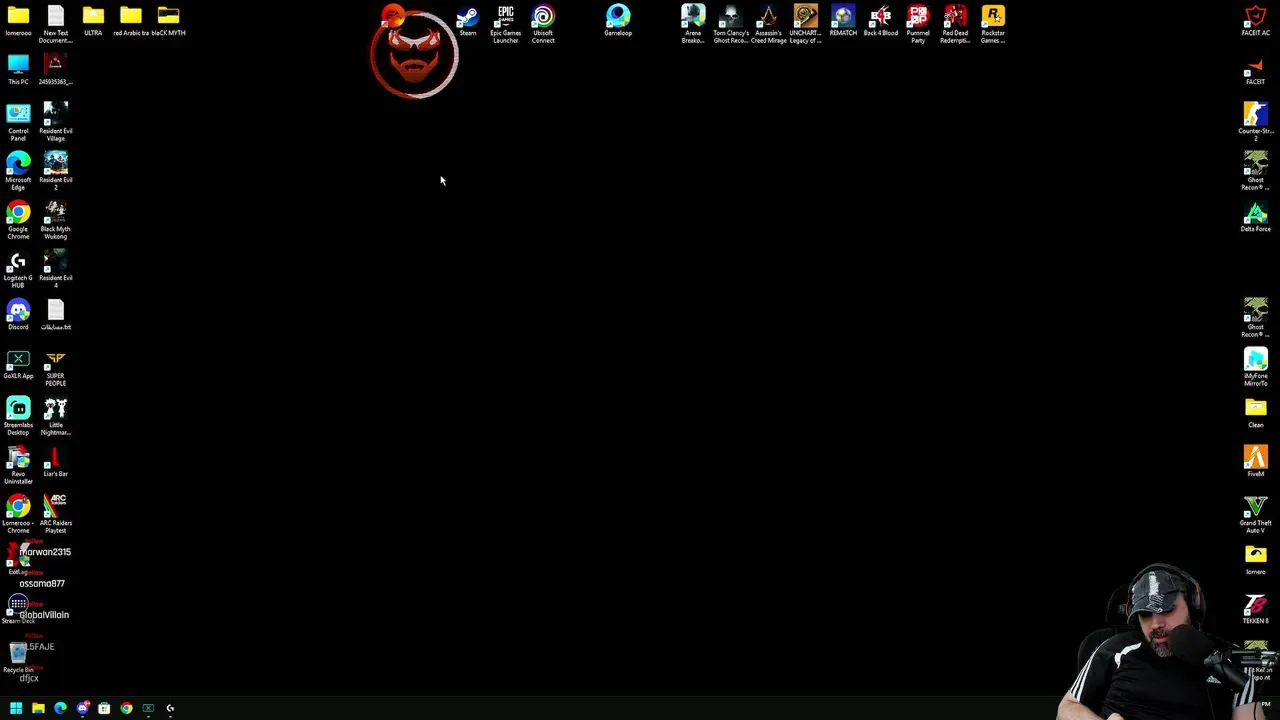Select the Gameloop desktop shortcut
1280x720 pixels.
pyautogui.click(x=618, y=21)
